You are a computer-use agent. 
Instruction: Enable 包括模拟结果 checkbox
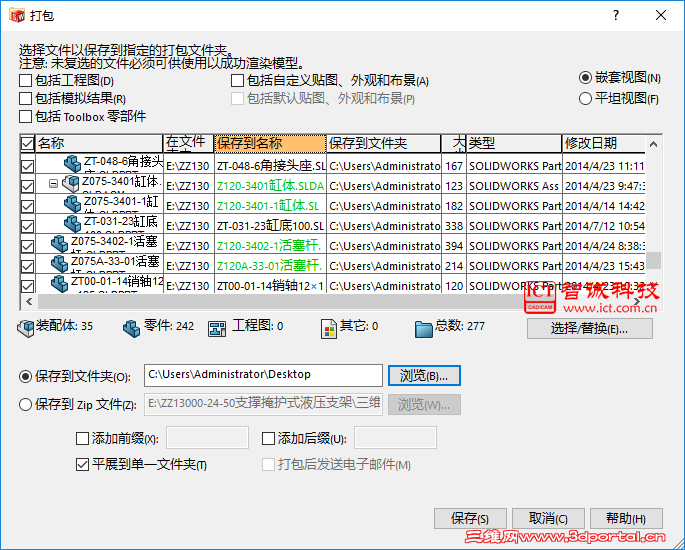click(25, 98)
